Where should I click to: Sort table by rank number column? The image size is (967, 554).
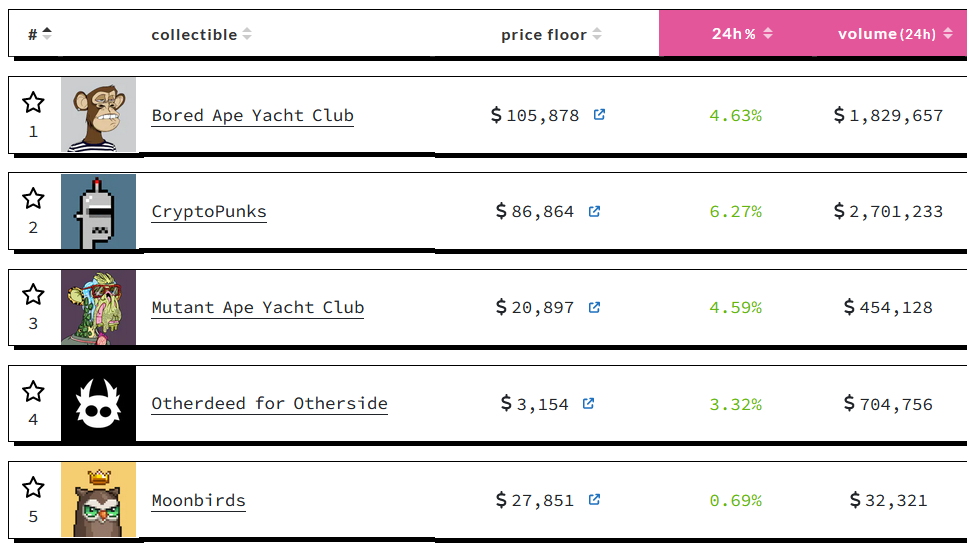[40, 34]
